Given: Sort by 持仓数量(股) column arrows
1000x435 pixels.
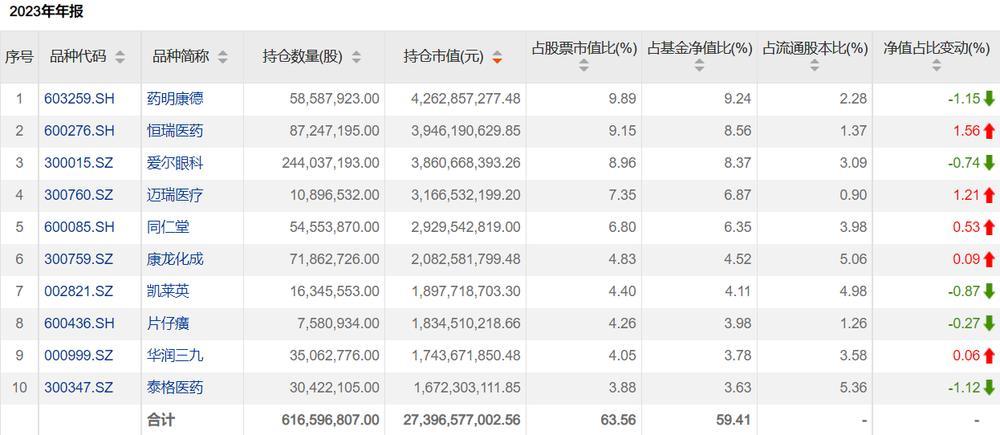Looking at the screenshot, I should click(x=356, y=57).
